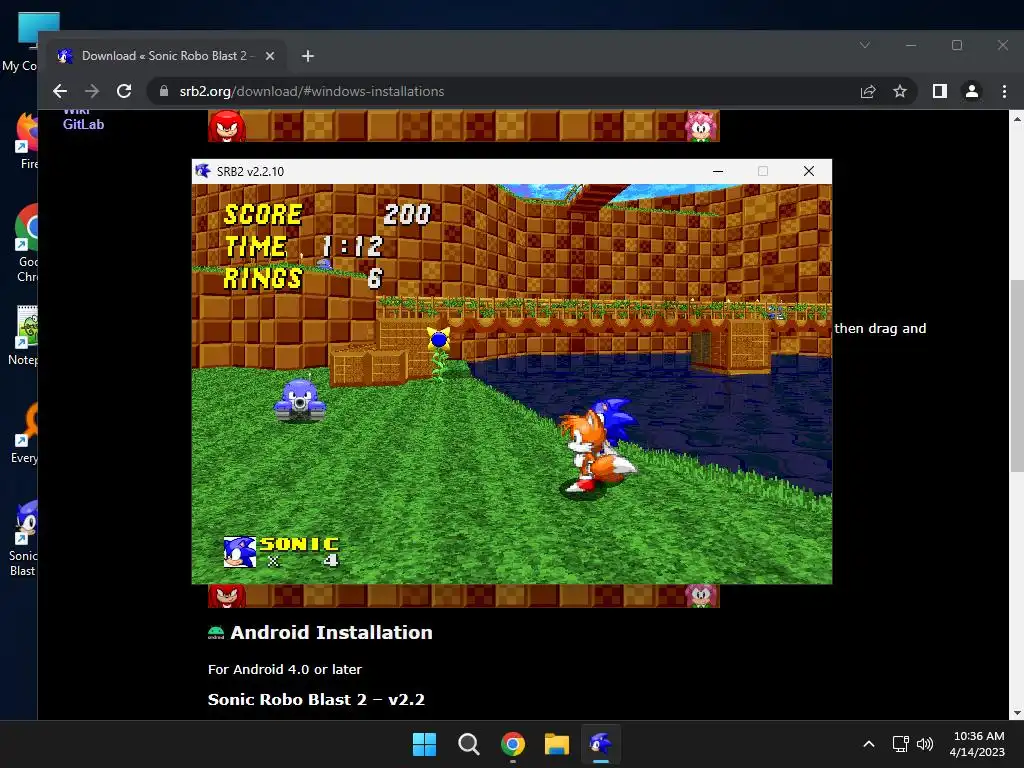Screen dimensions: 1024x768
Task: Open a new Chrome tab
Action: click(308, 56)
